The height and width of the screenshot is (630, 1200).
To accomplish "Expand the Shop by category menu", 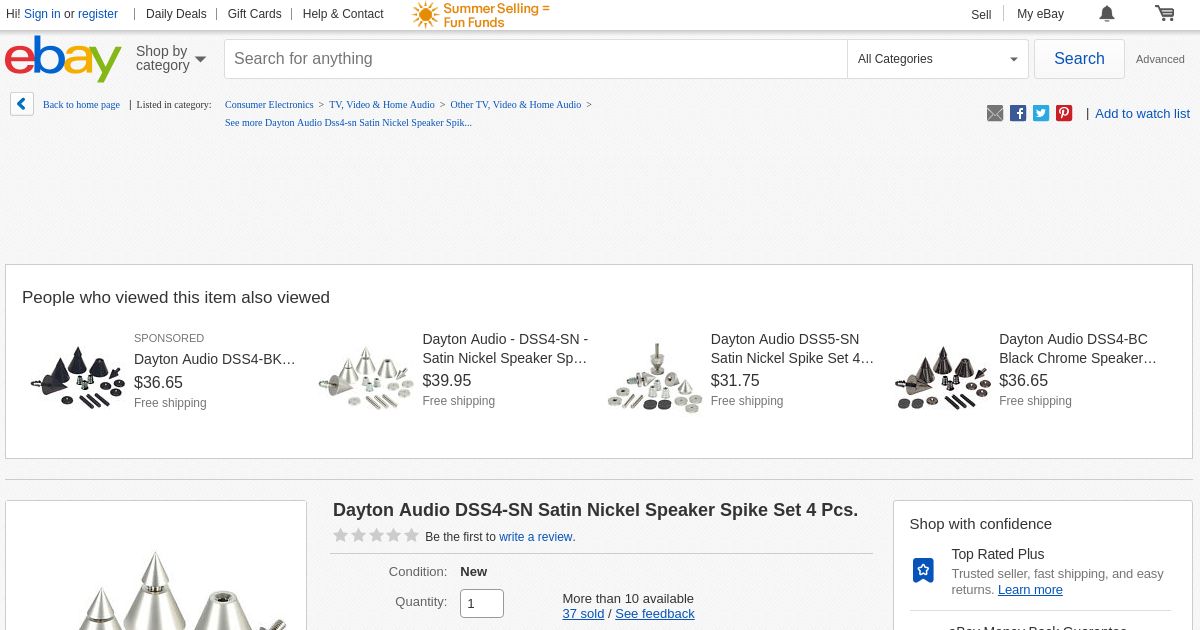I will pos(170,59).
